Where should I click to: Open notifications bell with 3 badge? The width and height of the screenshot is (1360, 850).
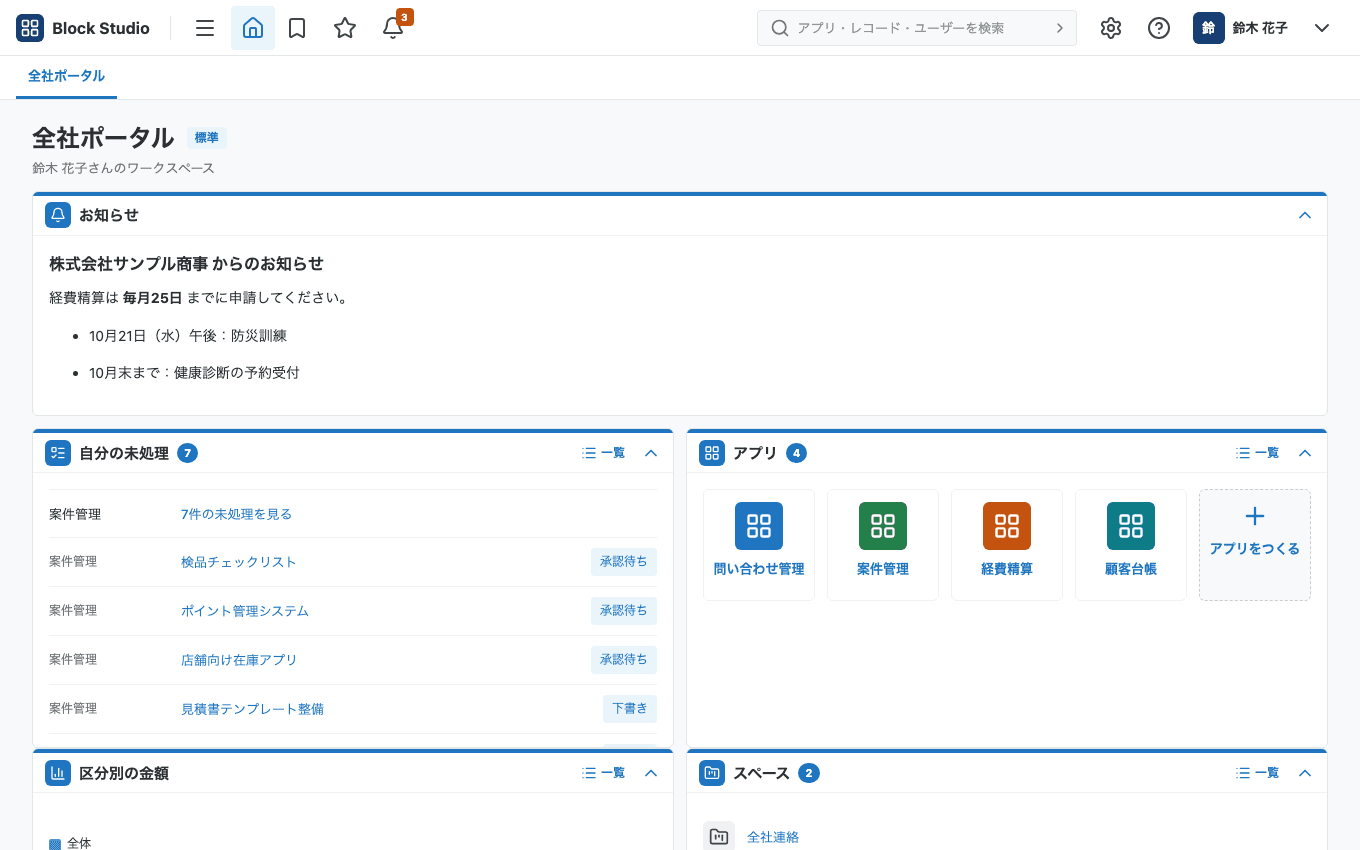coord(393,28)
